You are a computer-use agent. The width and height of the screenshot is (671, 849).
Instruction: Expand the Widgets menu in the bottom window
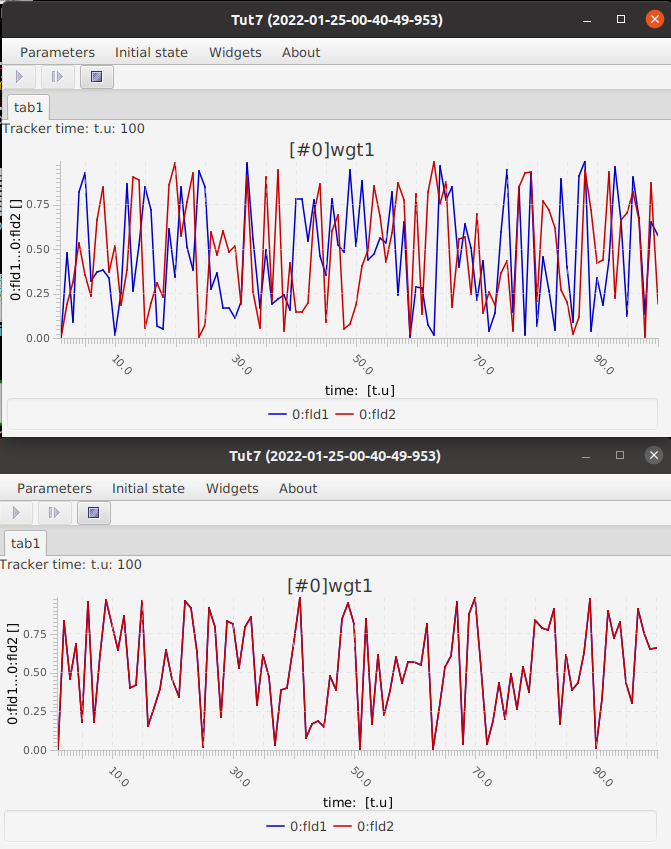pos(232,488)
